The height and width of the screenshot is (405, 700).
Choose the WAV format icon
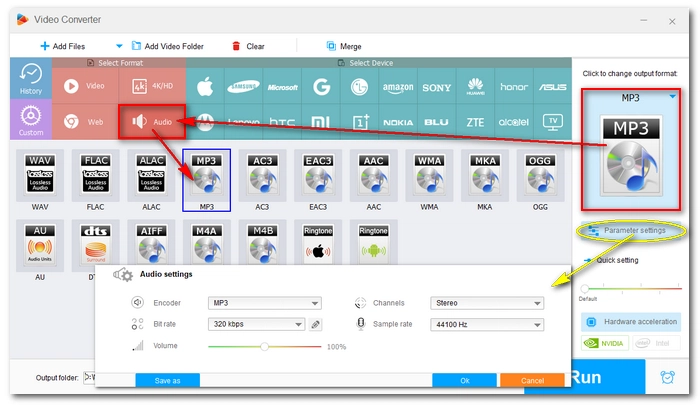click(x=39, y=176)
